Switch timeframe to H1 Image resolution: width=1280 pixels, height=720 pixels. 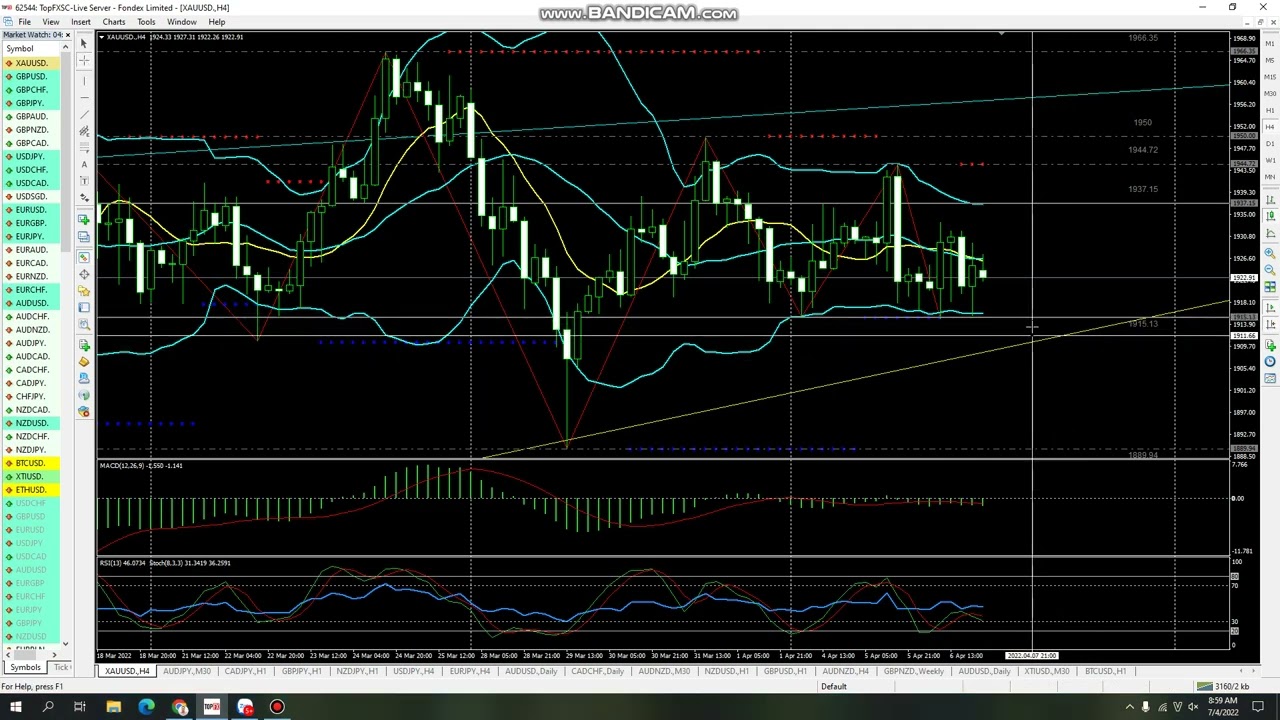(1270, 110)
